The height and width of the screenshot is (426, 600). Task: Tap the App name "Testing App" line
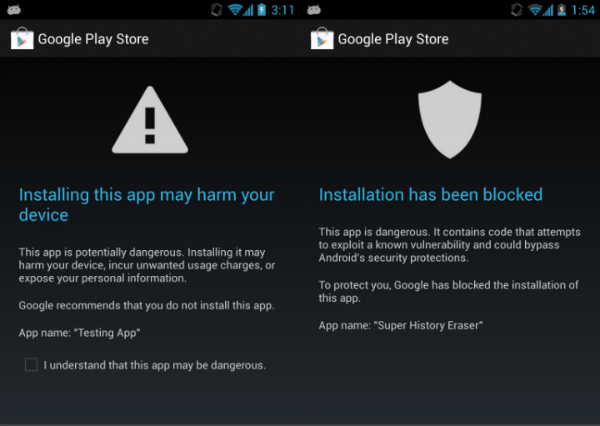click(82, 331)
